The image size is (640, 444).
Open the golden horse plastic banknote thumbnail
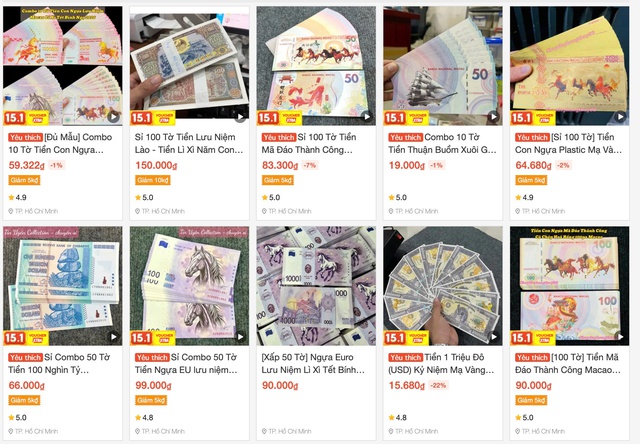coord(569,66)
